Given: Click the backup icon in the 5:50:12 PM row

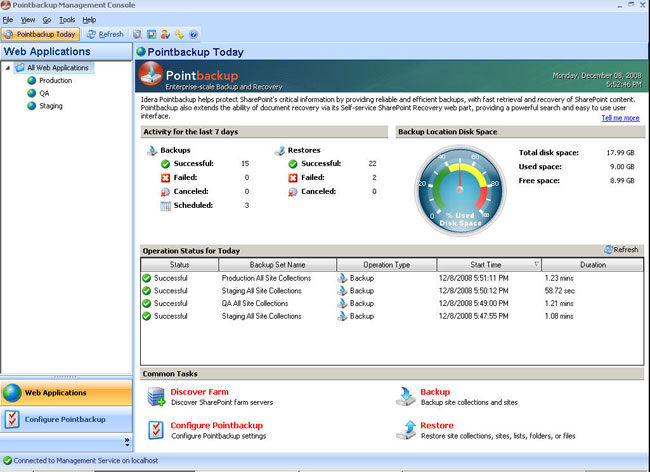Looking at the screenshot, I should point(342,291).
